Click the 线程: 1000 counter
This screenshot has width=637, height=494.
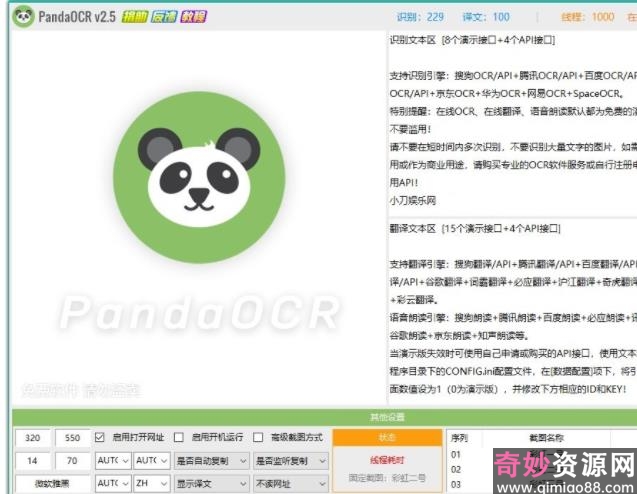tap(587, 17)
